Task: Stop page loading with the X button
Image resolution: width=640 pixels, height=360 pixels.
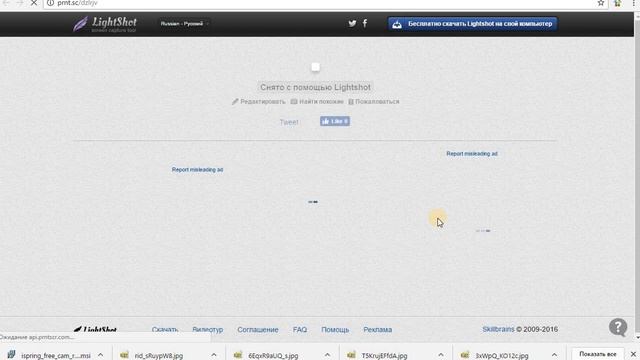Action: coord(34,3)
